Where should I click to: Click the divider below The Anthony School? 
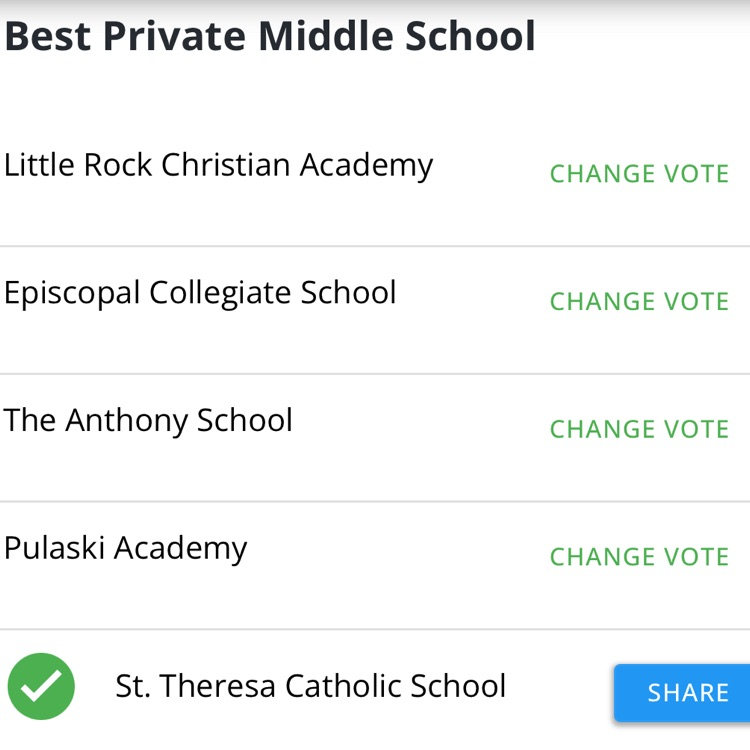[x=375, y=502]
